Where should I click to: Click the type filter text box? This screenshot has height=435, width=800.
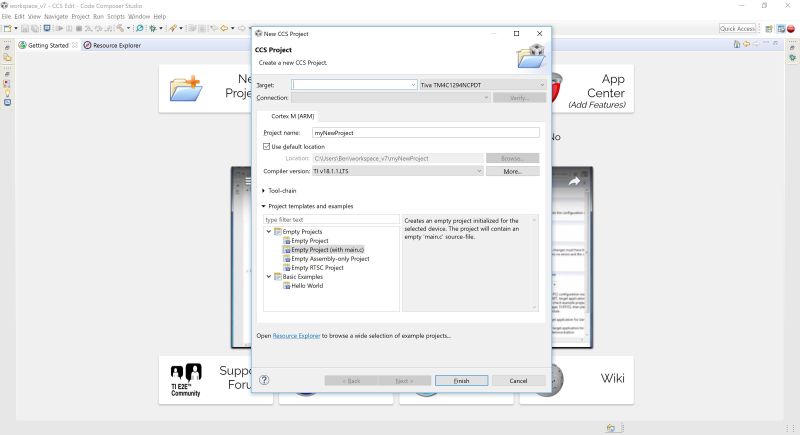[331, 220]
